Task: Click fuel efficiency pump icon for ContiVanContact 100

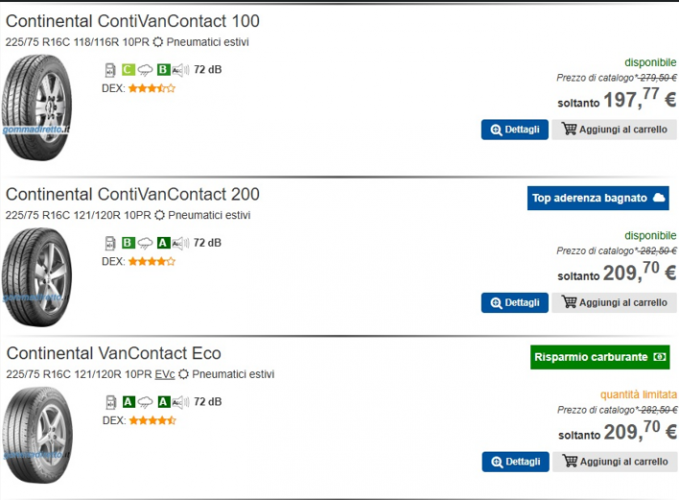Action: click(110, 70)
